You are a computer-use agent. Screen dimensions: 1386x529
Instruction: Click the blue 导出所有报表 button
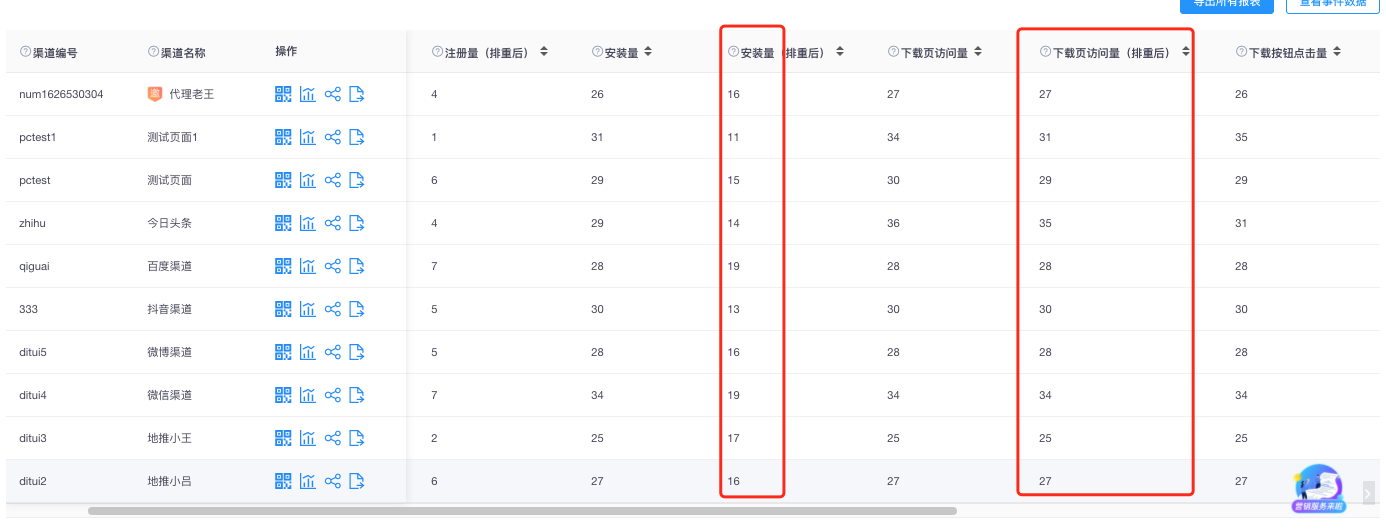pyautogui.click(x=1226, y=4)
